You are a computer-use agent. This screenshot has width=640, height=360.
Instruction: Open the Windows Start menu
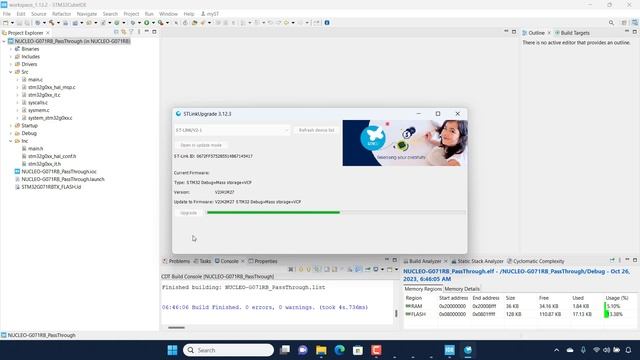(172, 350)
